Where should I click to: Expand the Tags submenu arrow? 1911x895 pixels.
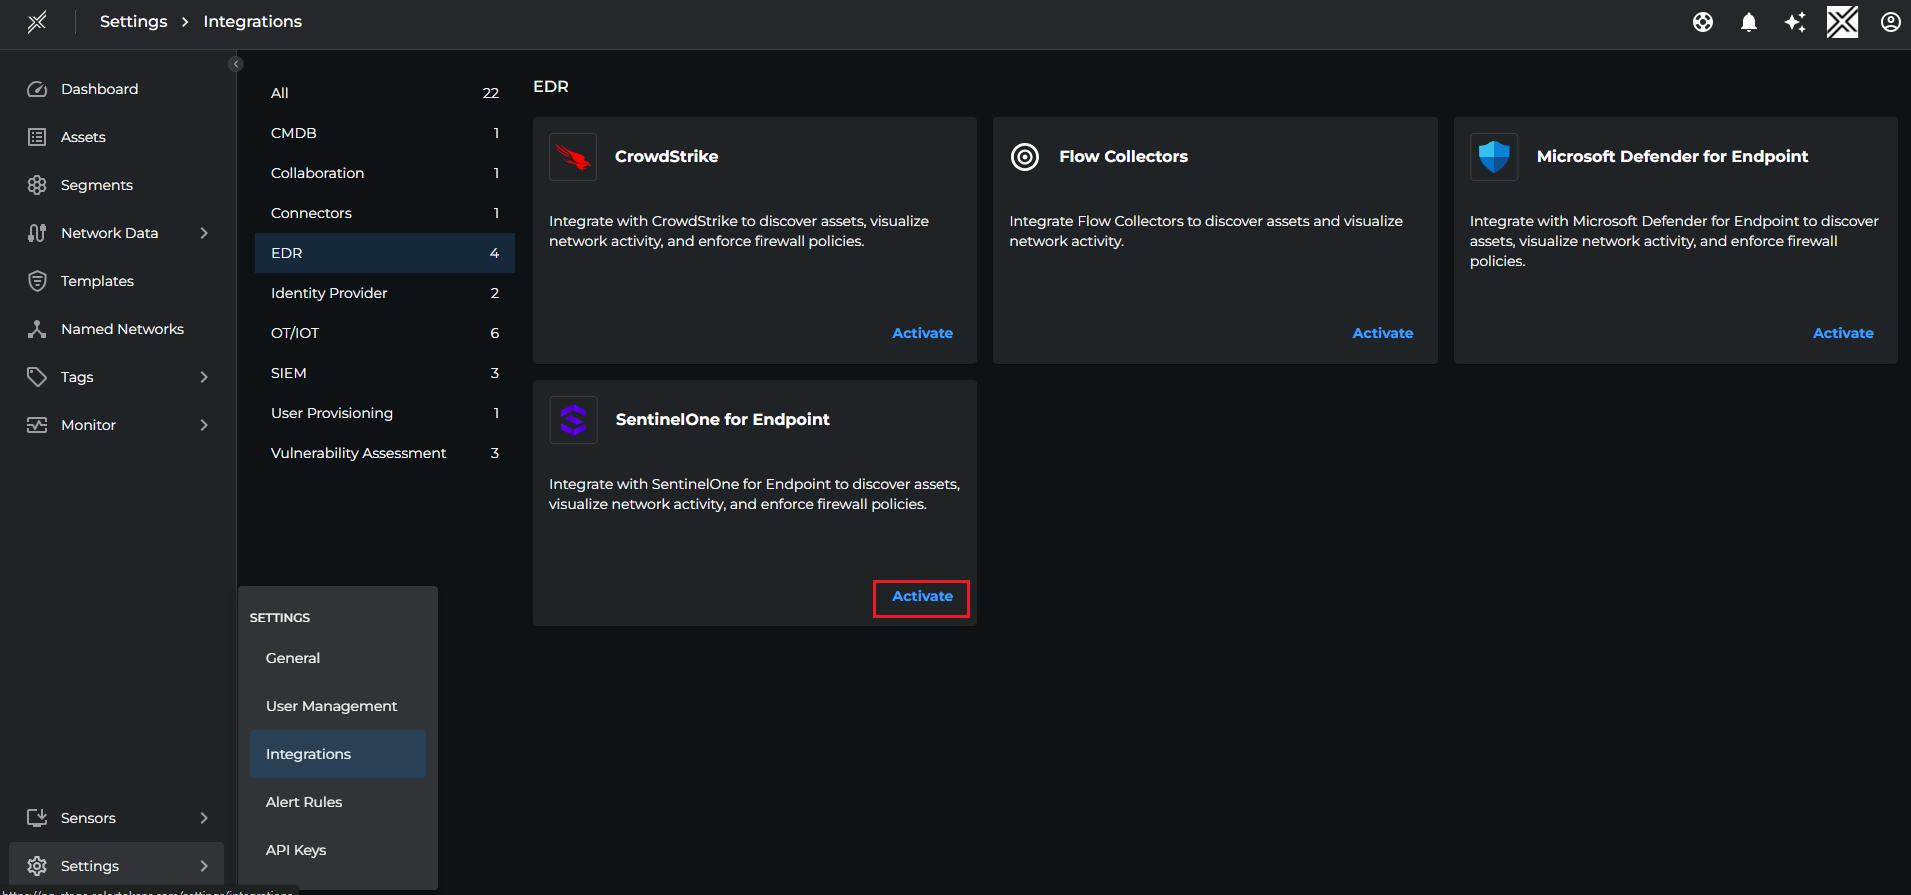[x=204, y=377]
